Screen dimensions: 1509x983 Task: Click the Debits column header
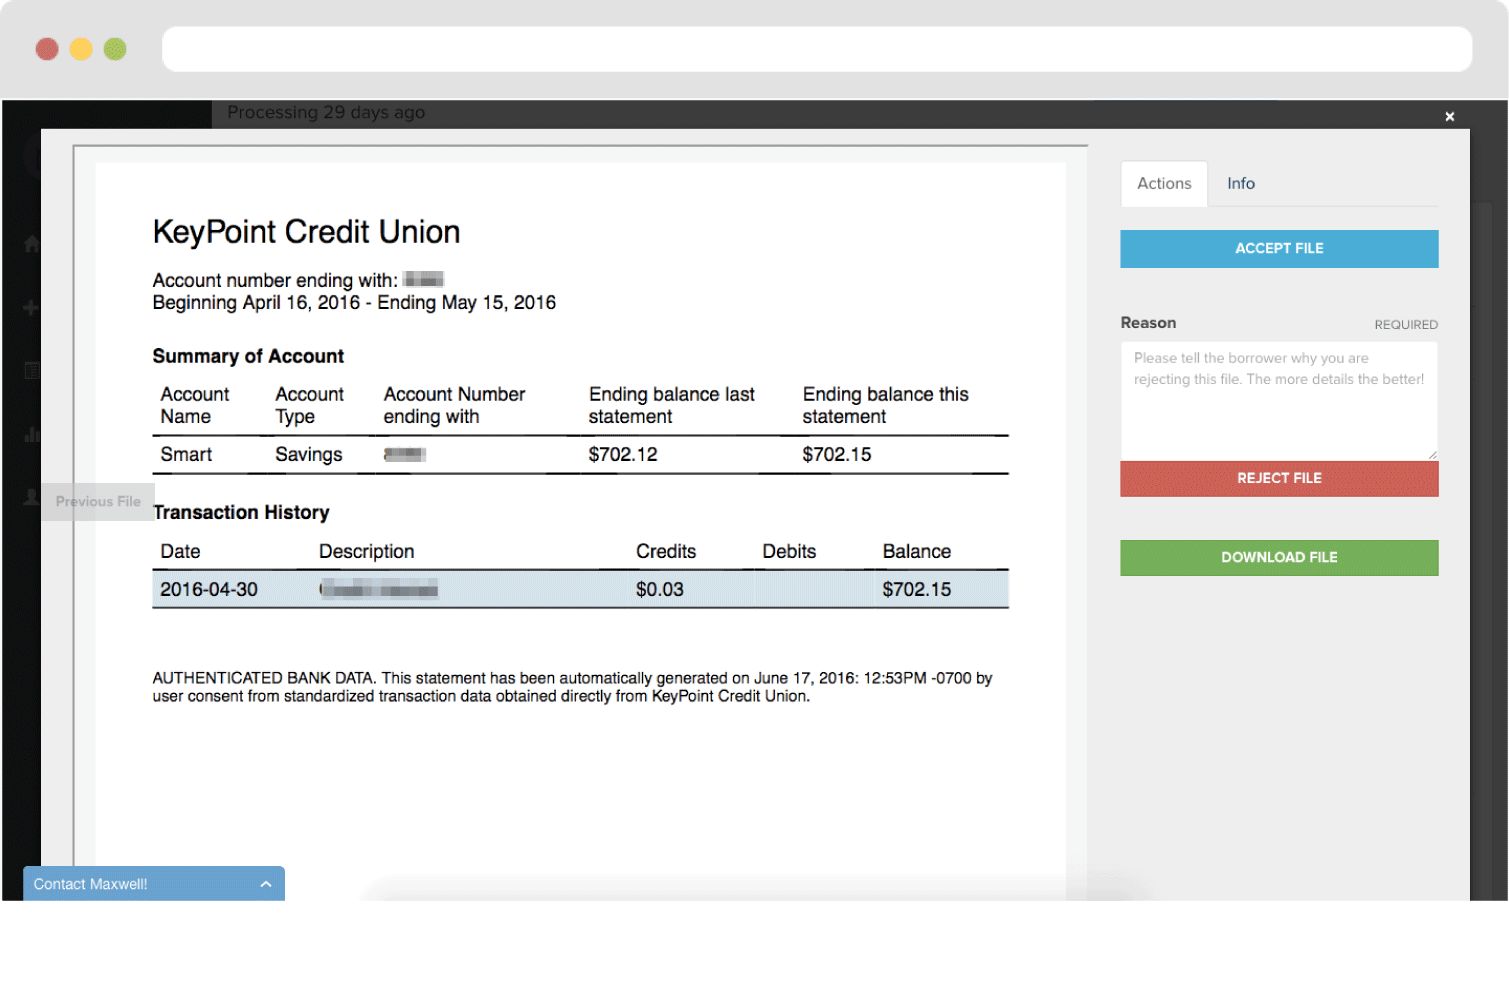789,552
